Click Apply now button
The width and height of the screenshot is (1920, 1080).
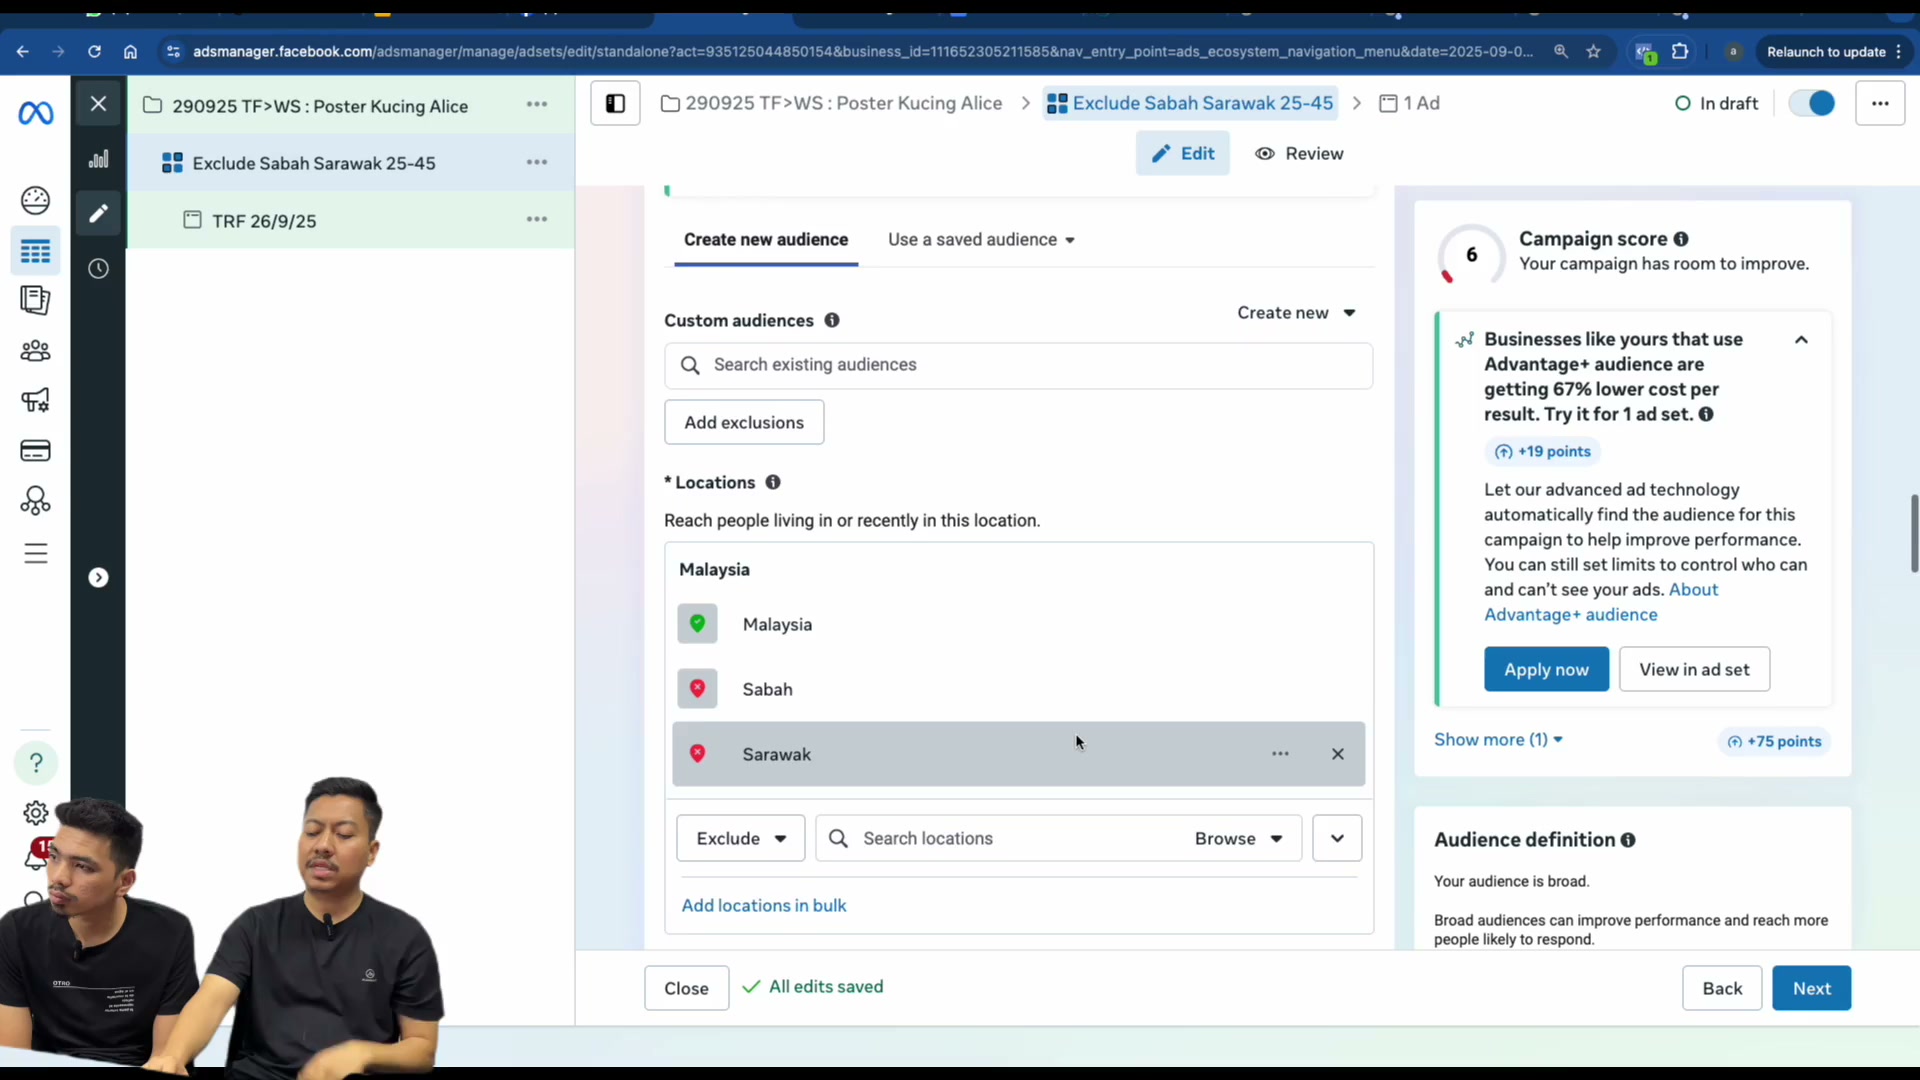pyautogui.click(x=1546, y=670)
